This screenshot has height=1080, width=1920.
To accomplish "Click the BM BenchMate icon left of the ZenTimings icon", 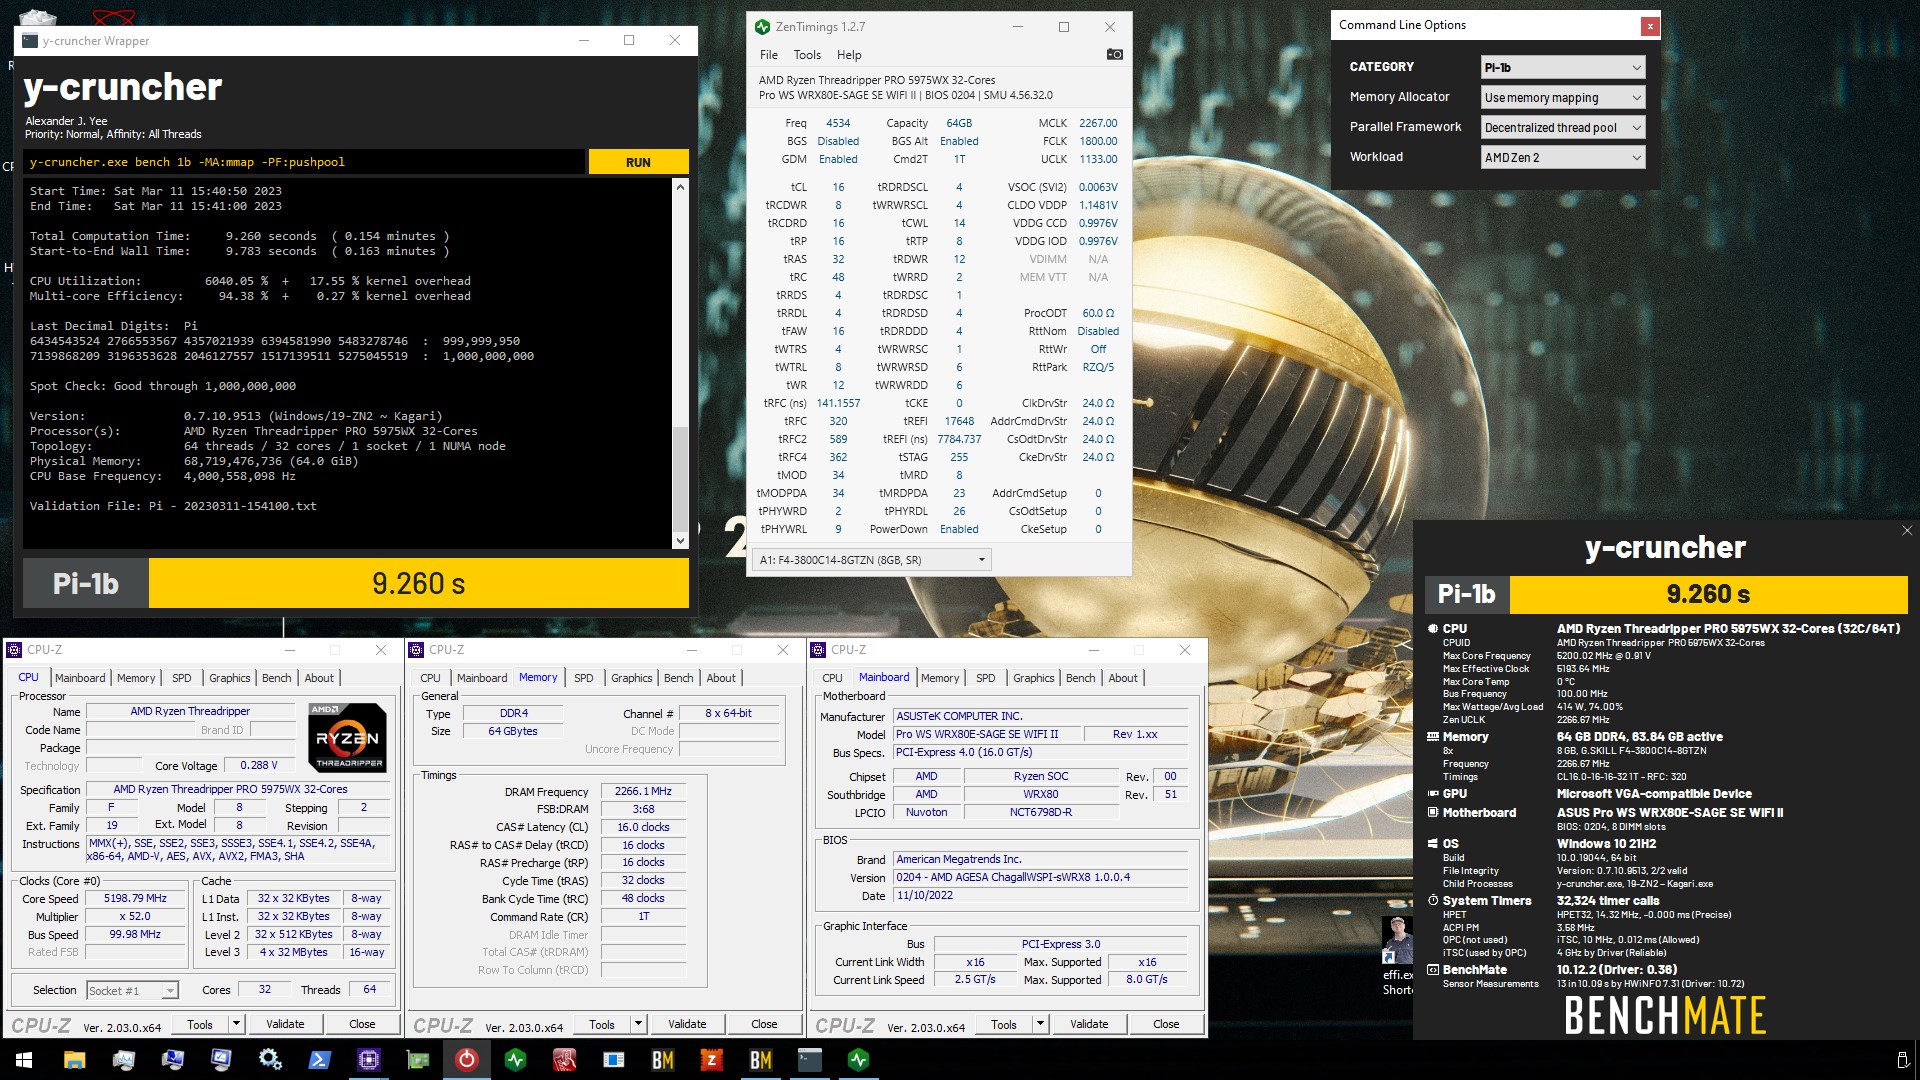I will [x=662, y=1059].
